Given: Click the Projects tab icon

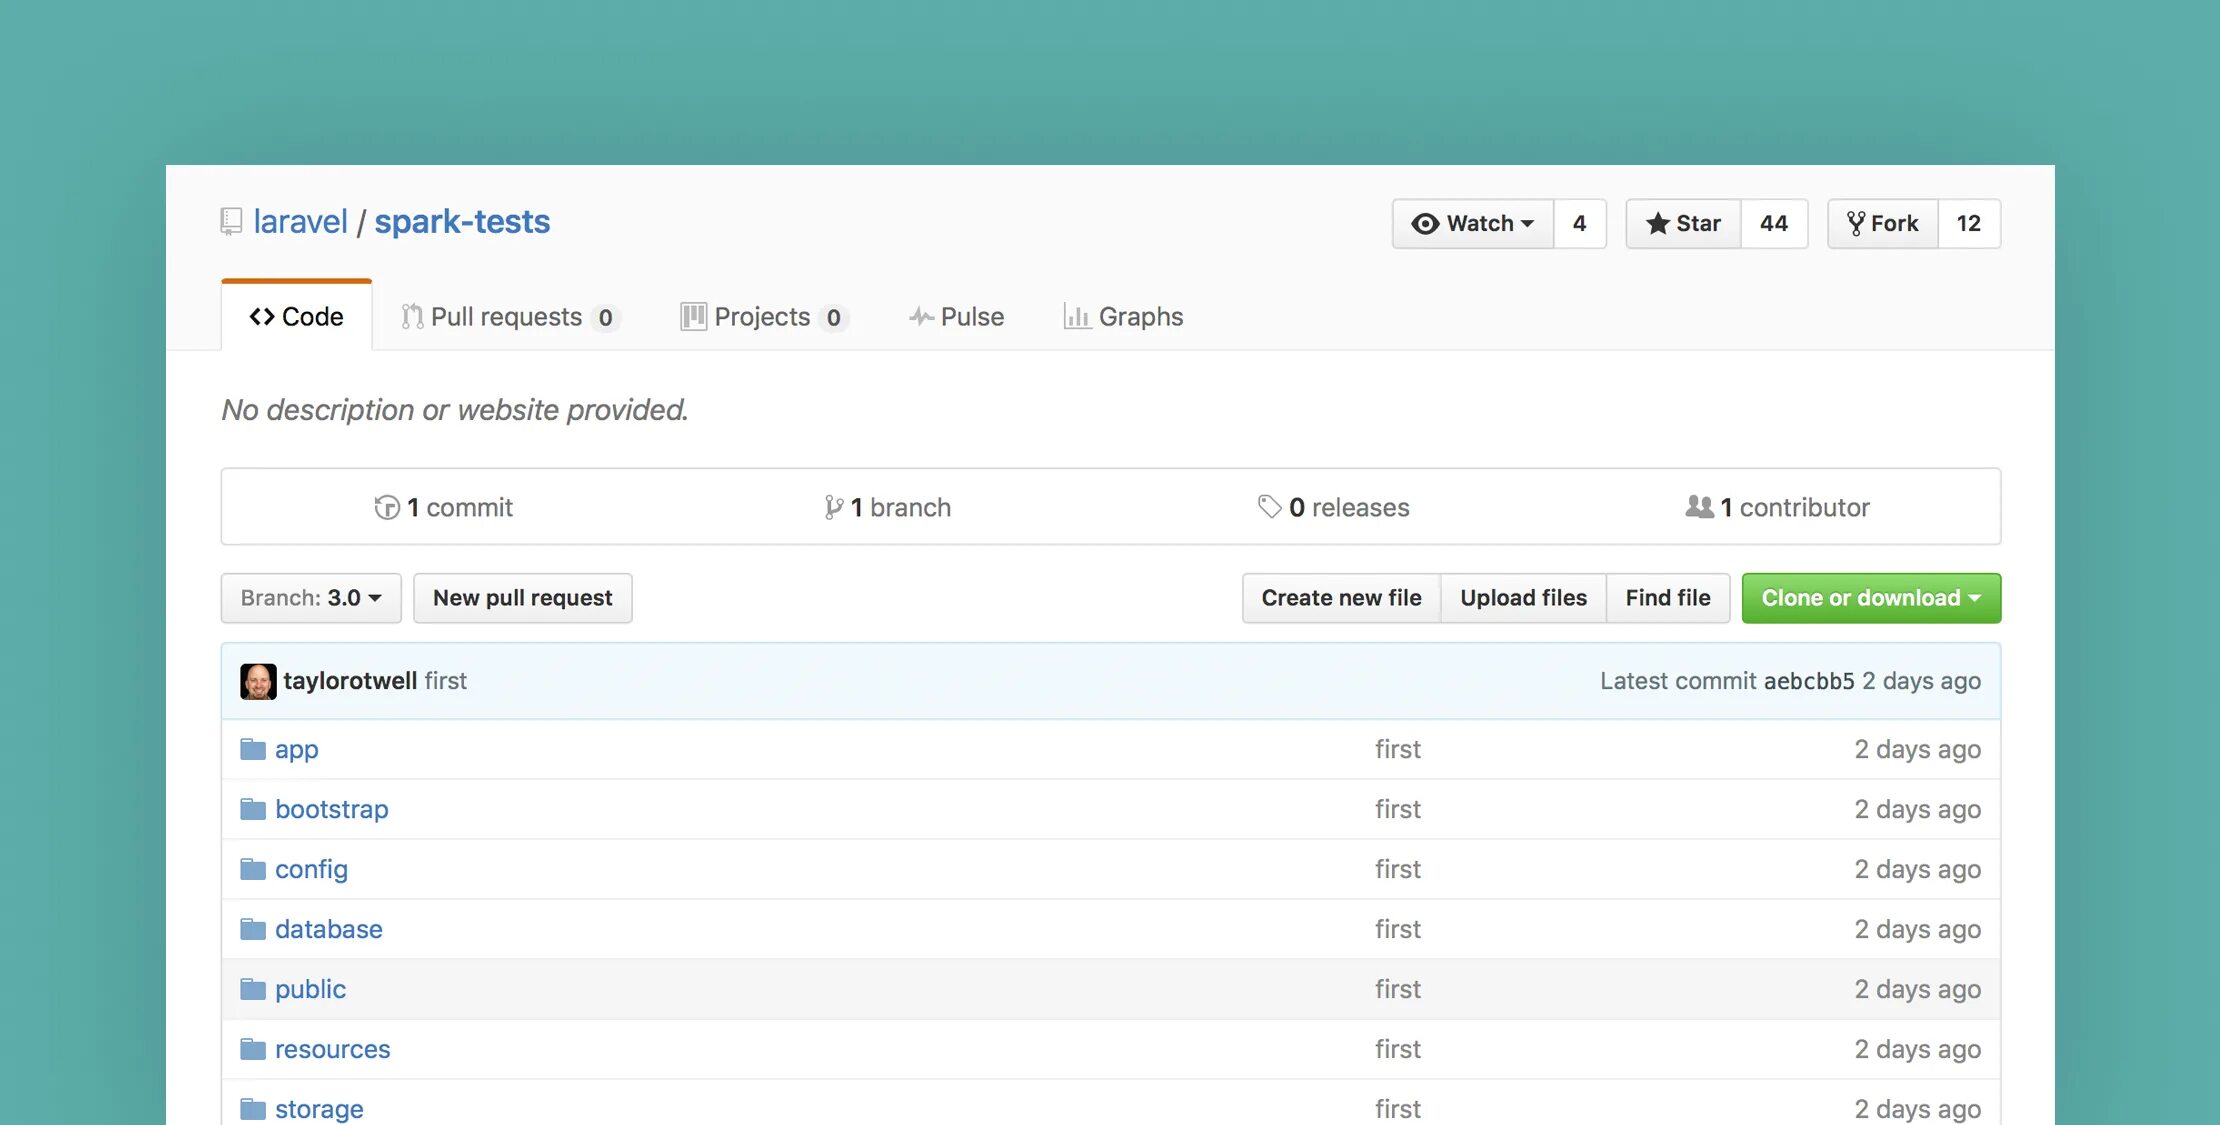Looking at the screenshot, I should tap(688, 314).
